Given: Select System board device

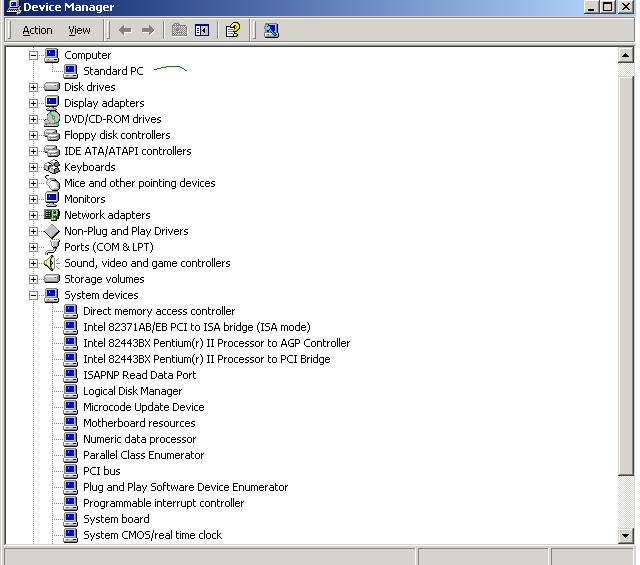Looking at the screenshot, I should coord(116,519).
